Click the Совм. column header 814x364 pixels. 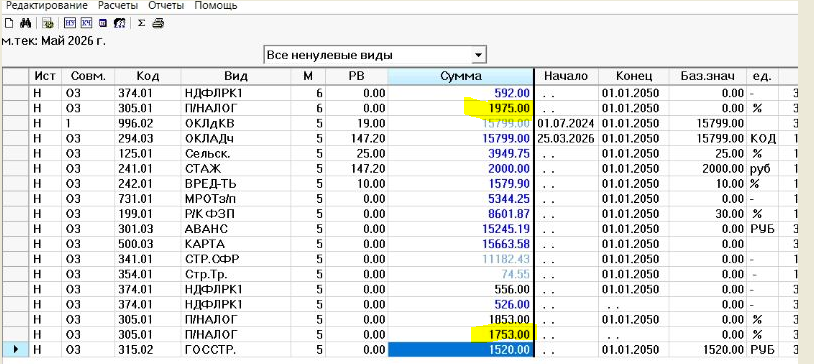pyautogui.click(x=88, y=76)
